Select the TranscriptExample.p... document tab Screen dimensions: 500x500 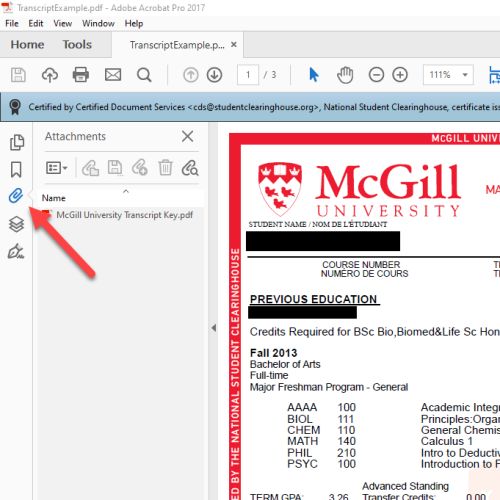[x=177, y=45]
